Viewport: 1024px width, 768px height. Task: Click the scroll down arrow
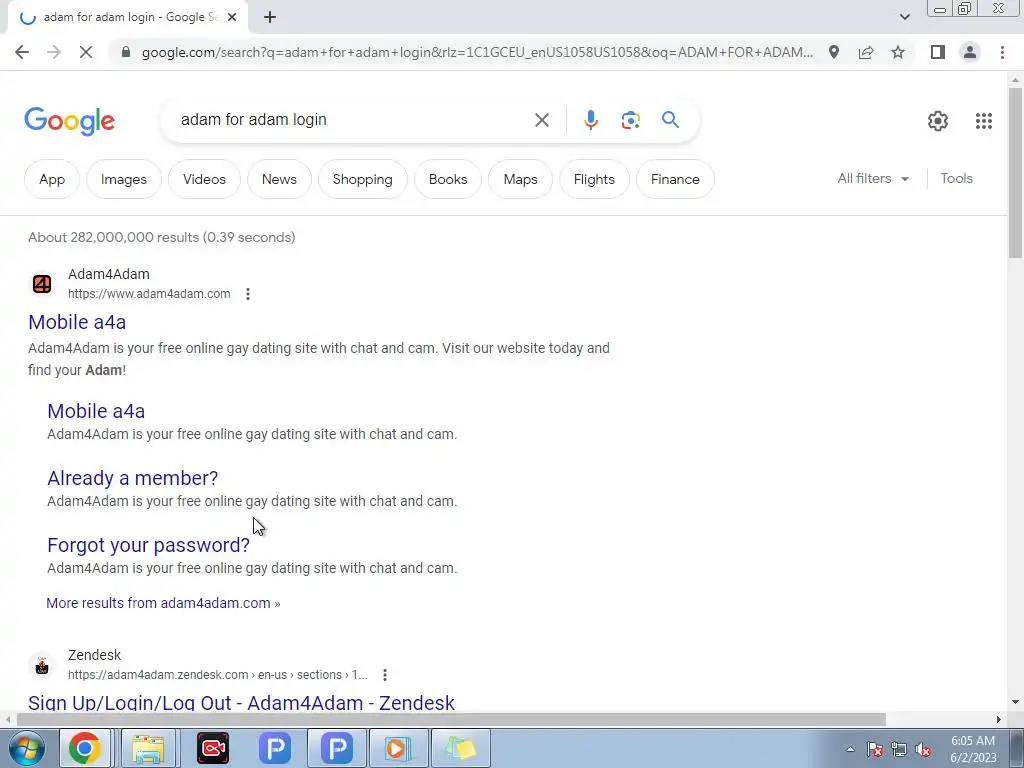tap(1015, 703)
